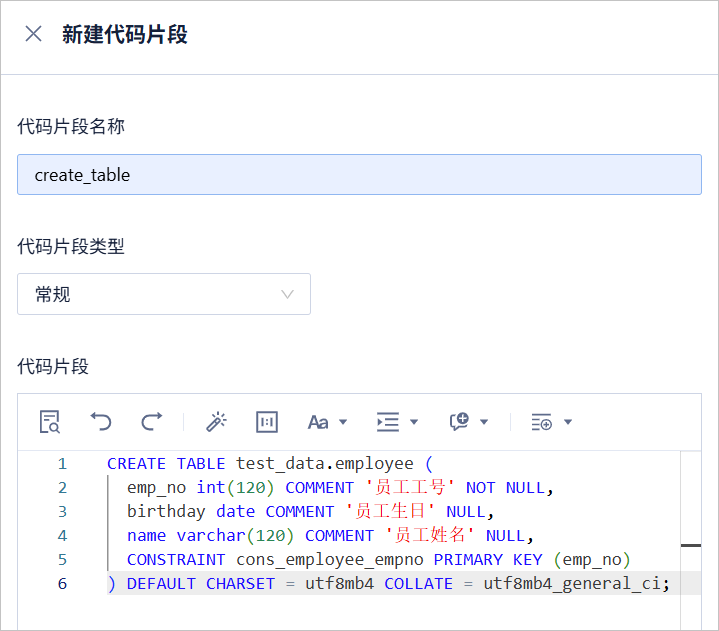Expand the snippet list dropdown arrow
Image resolution: width=719 pixels, height=631 pixels.
568,422
